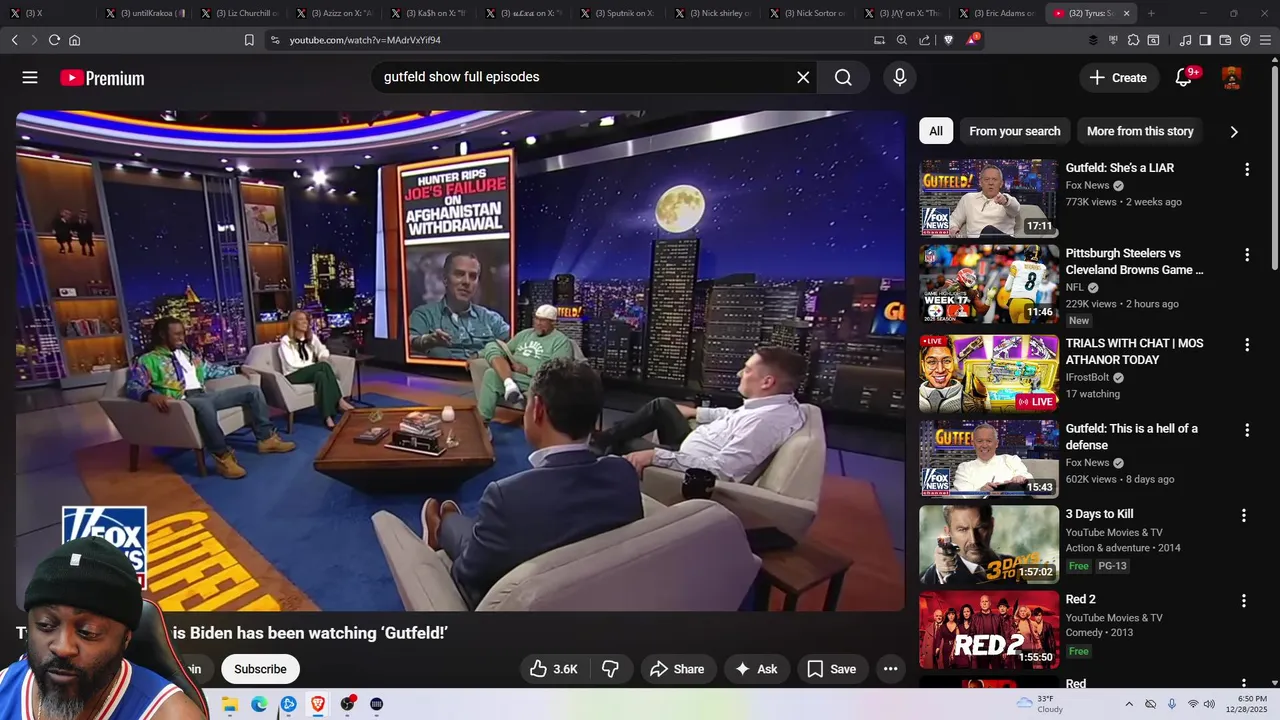This screenshot has width=1280, height=720.
Task: Open the Create menu
Action: coord(1118,77)
